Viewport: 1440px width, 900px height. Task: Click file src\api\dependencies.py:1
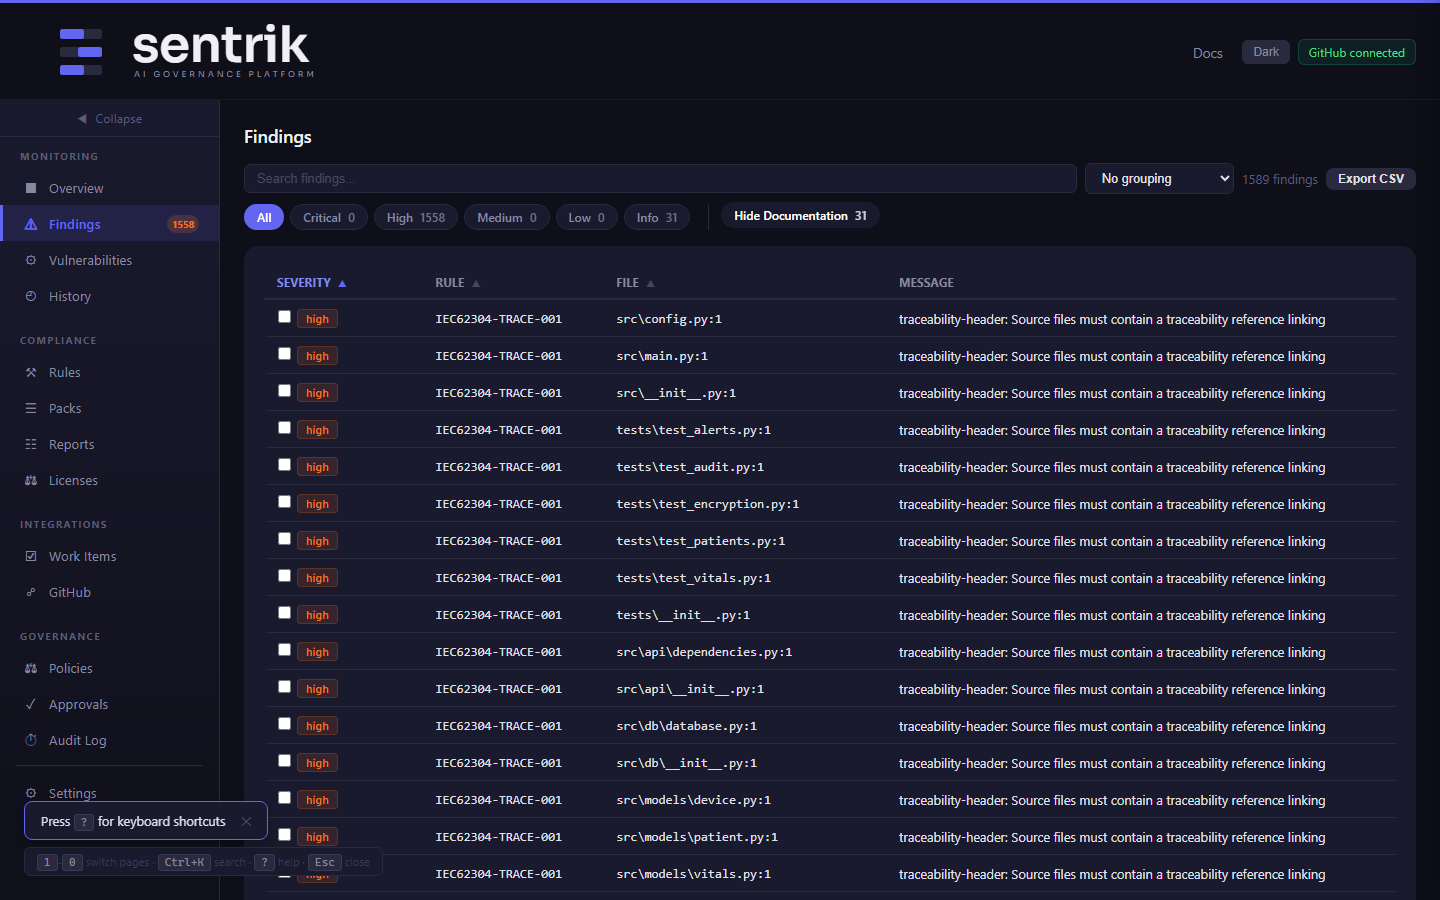coord(704,652)
